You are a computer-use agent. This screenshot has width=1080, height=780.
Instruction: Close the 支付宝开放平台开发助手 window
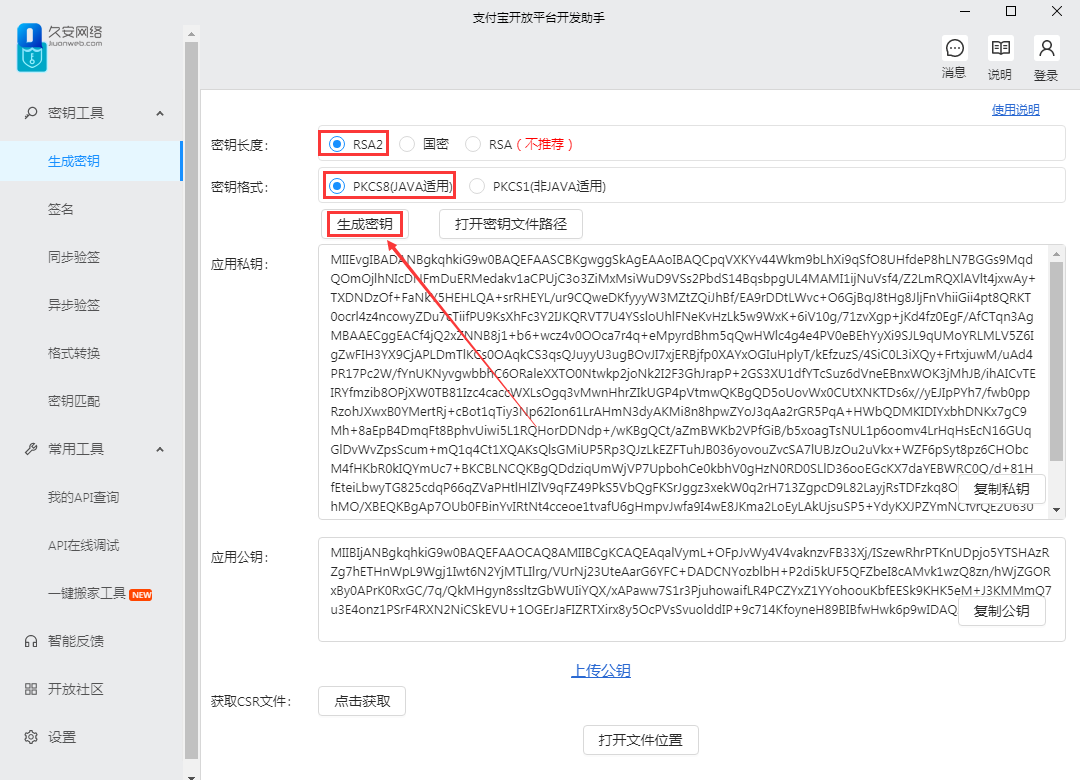[x=1057, y=12]
